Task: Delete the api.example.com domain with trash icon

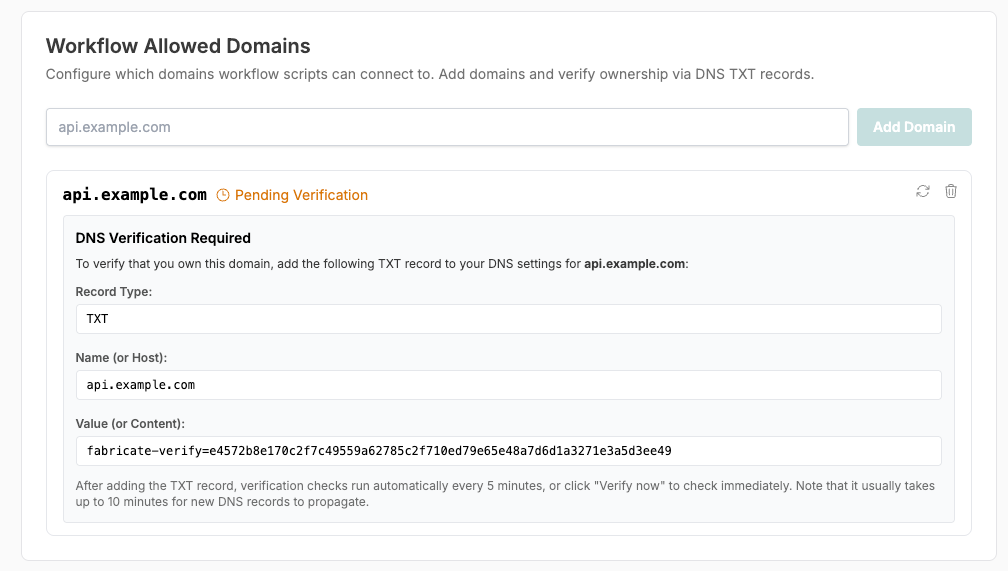Action: point(951,191)
